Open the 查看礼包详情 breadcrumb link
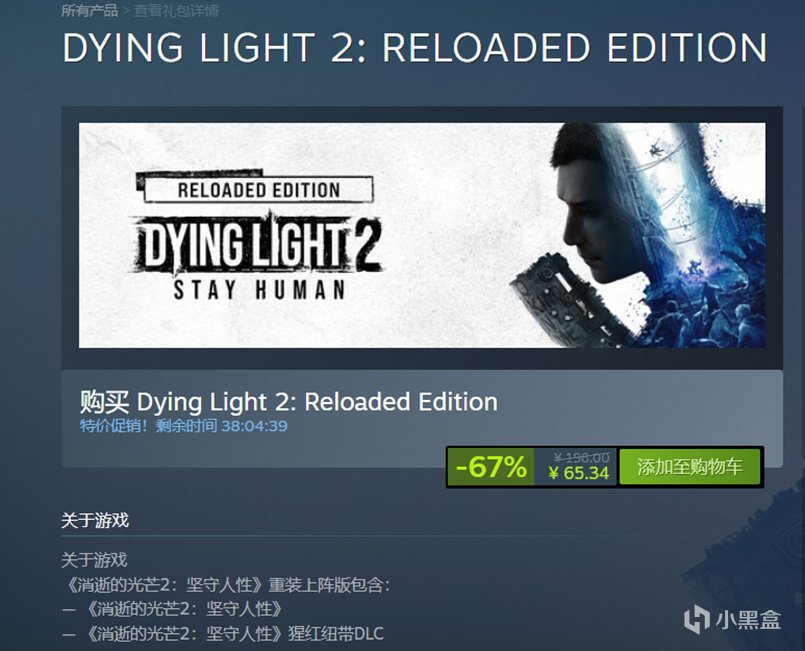This screenshot has width=805, height=651. point(176,10)
